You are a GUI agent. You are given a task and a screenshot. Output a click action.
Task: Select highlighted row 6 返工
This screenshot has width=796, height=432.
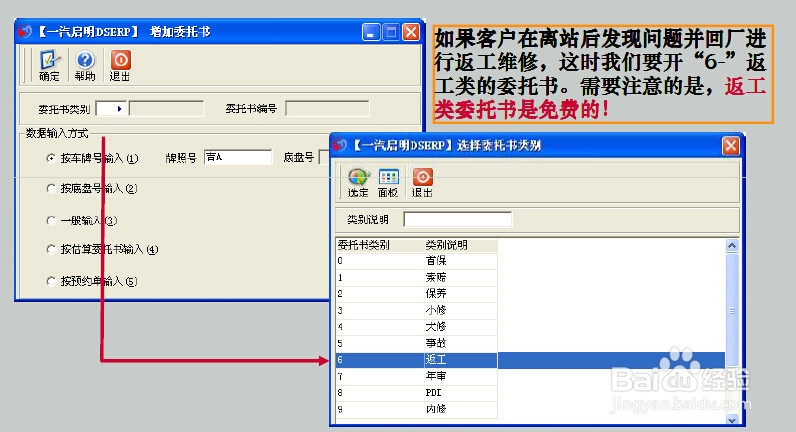click(x=530, y=360)
